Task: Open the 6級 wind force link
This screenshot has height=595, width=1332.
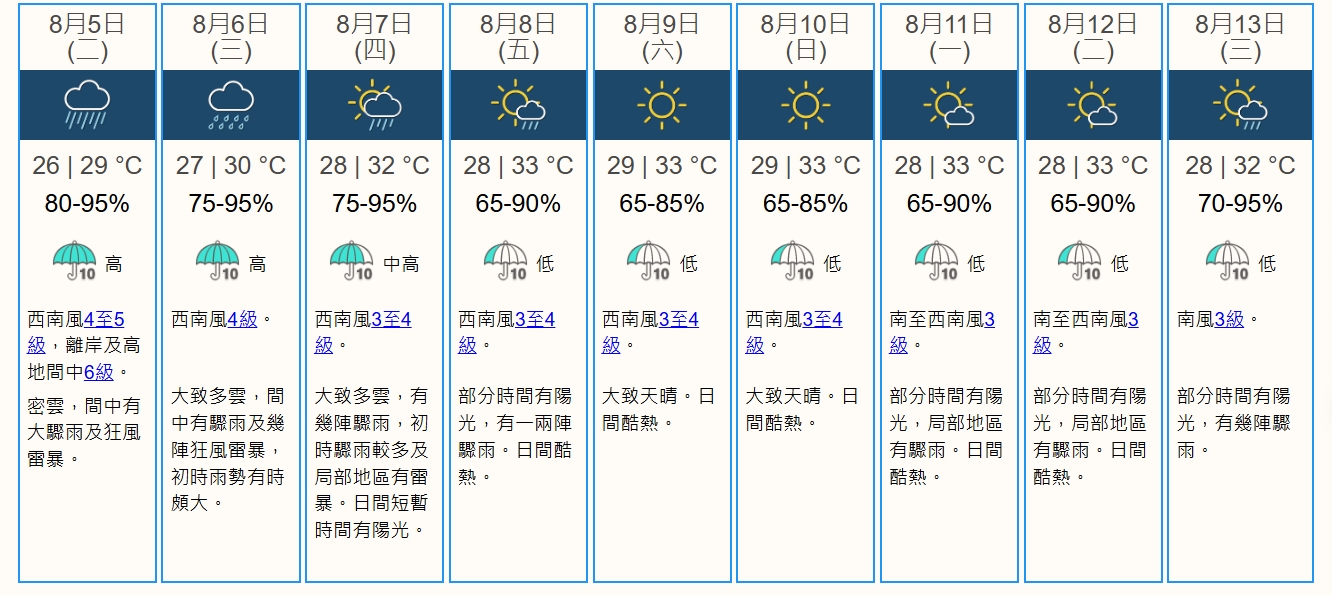Action: pos(98,372)
